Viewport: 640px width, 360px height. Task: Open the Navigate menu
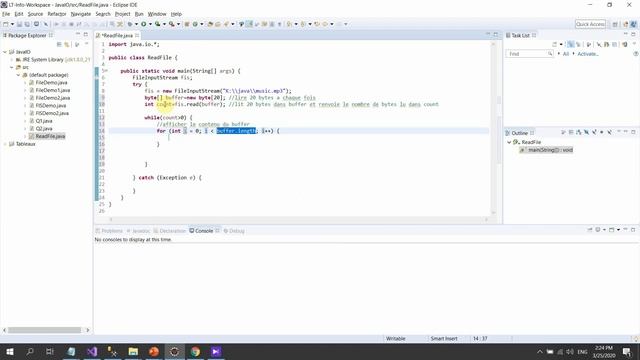pos(81,14)
